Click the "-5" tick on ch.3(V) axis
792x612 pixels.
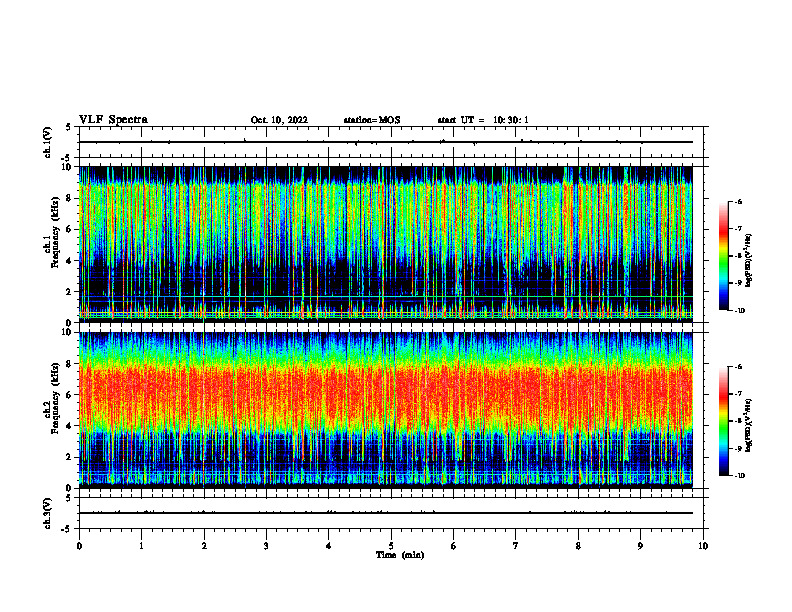(x=67, y=529)
